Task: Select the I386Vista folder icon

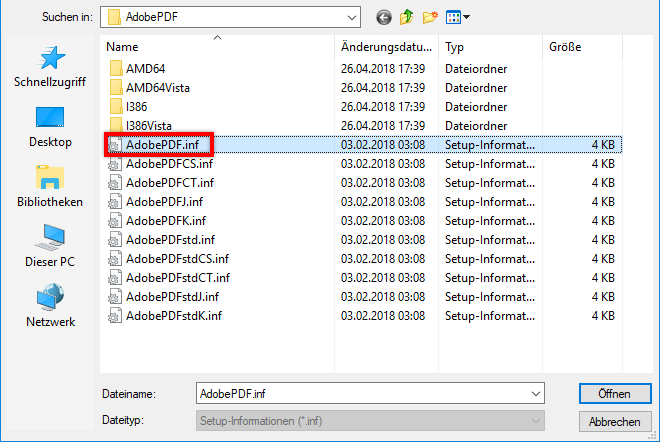Action: pos(116,125)
